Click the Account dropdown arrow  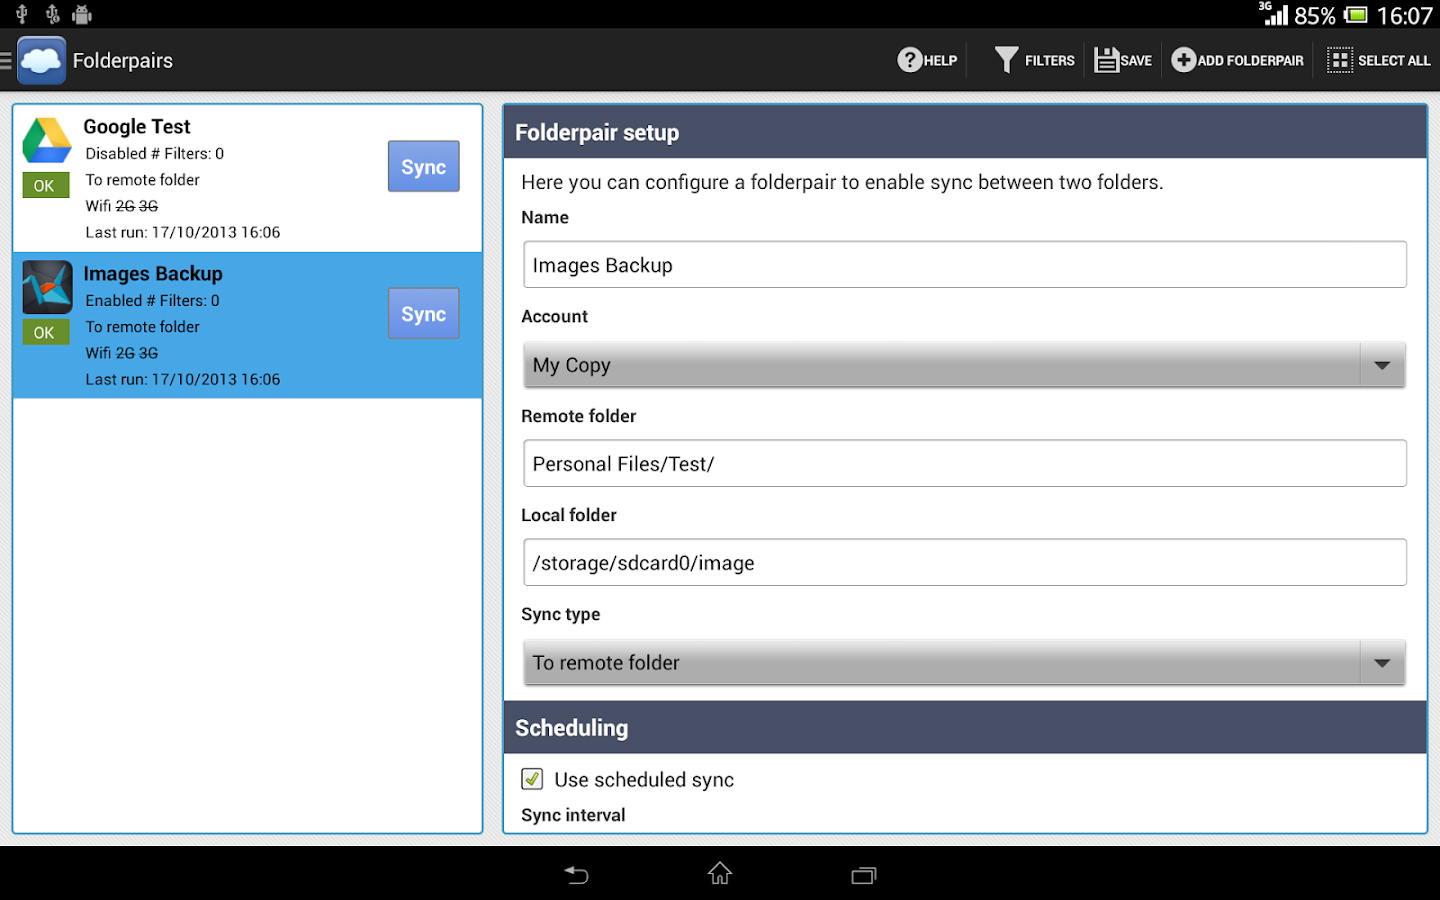[x=1383, y=364]
